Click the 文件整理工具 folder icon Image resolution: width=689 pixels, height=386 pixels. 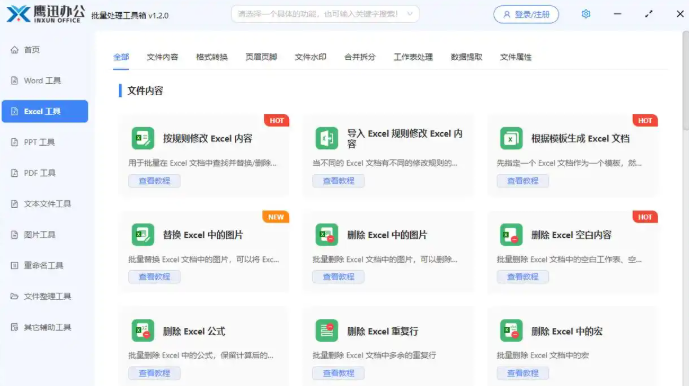(15, 296)
